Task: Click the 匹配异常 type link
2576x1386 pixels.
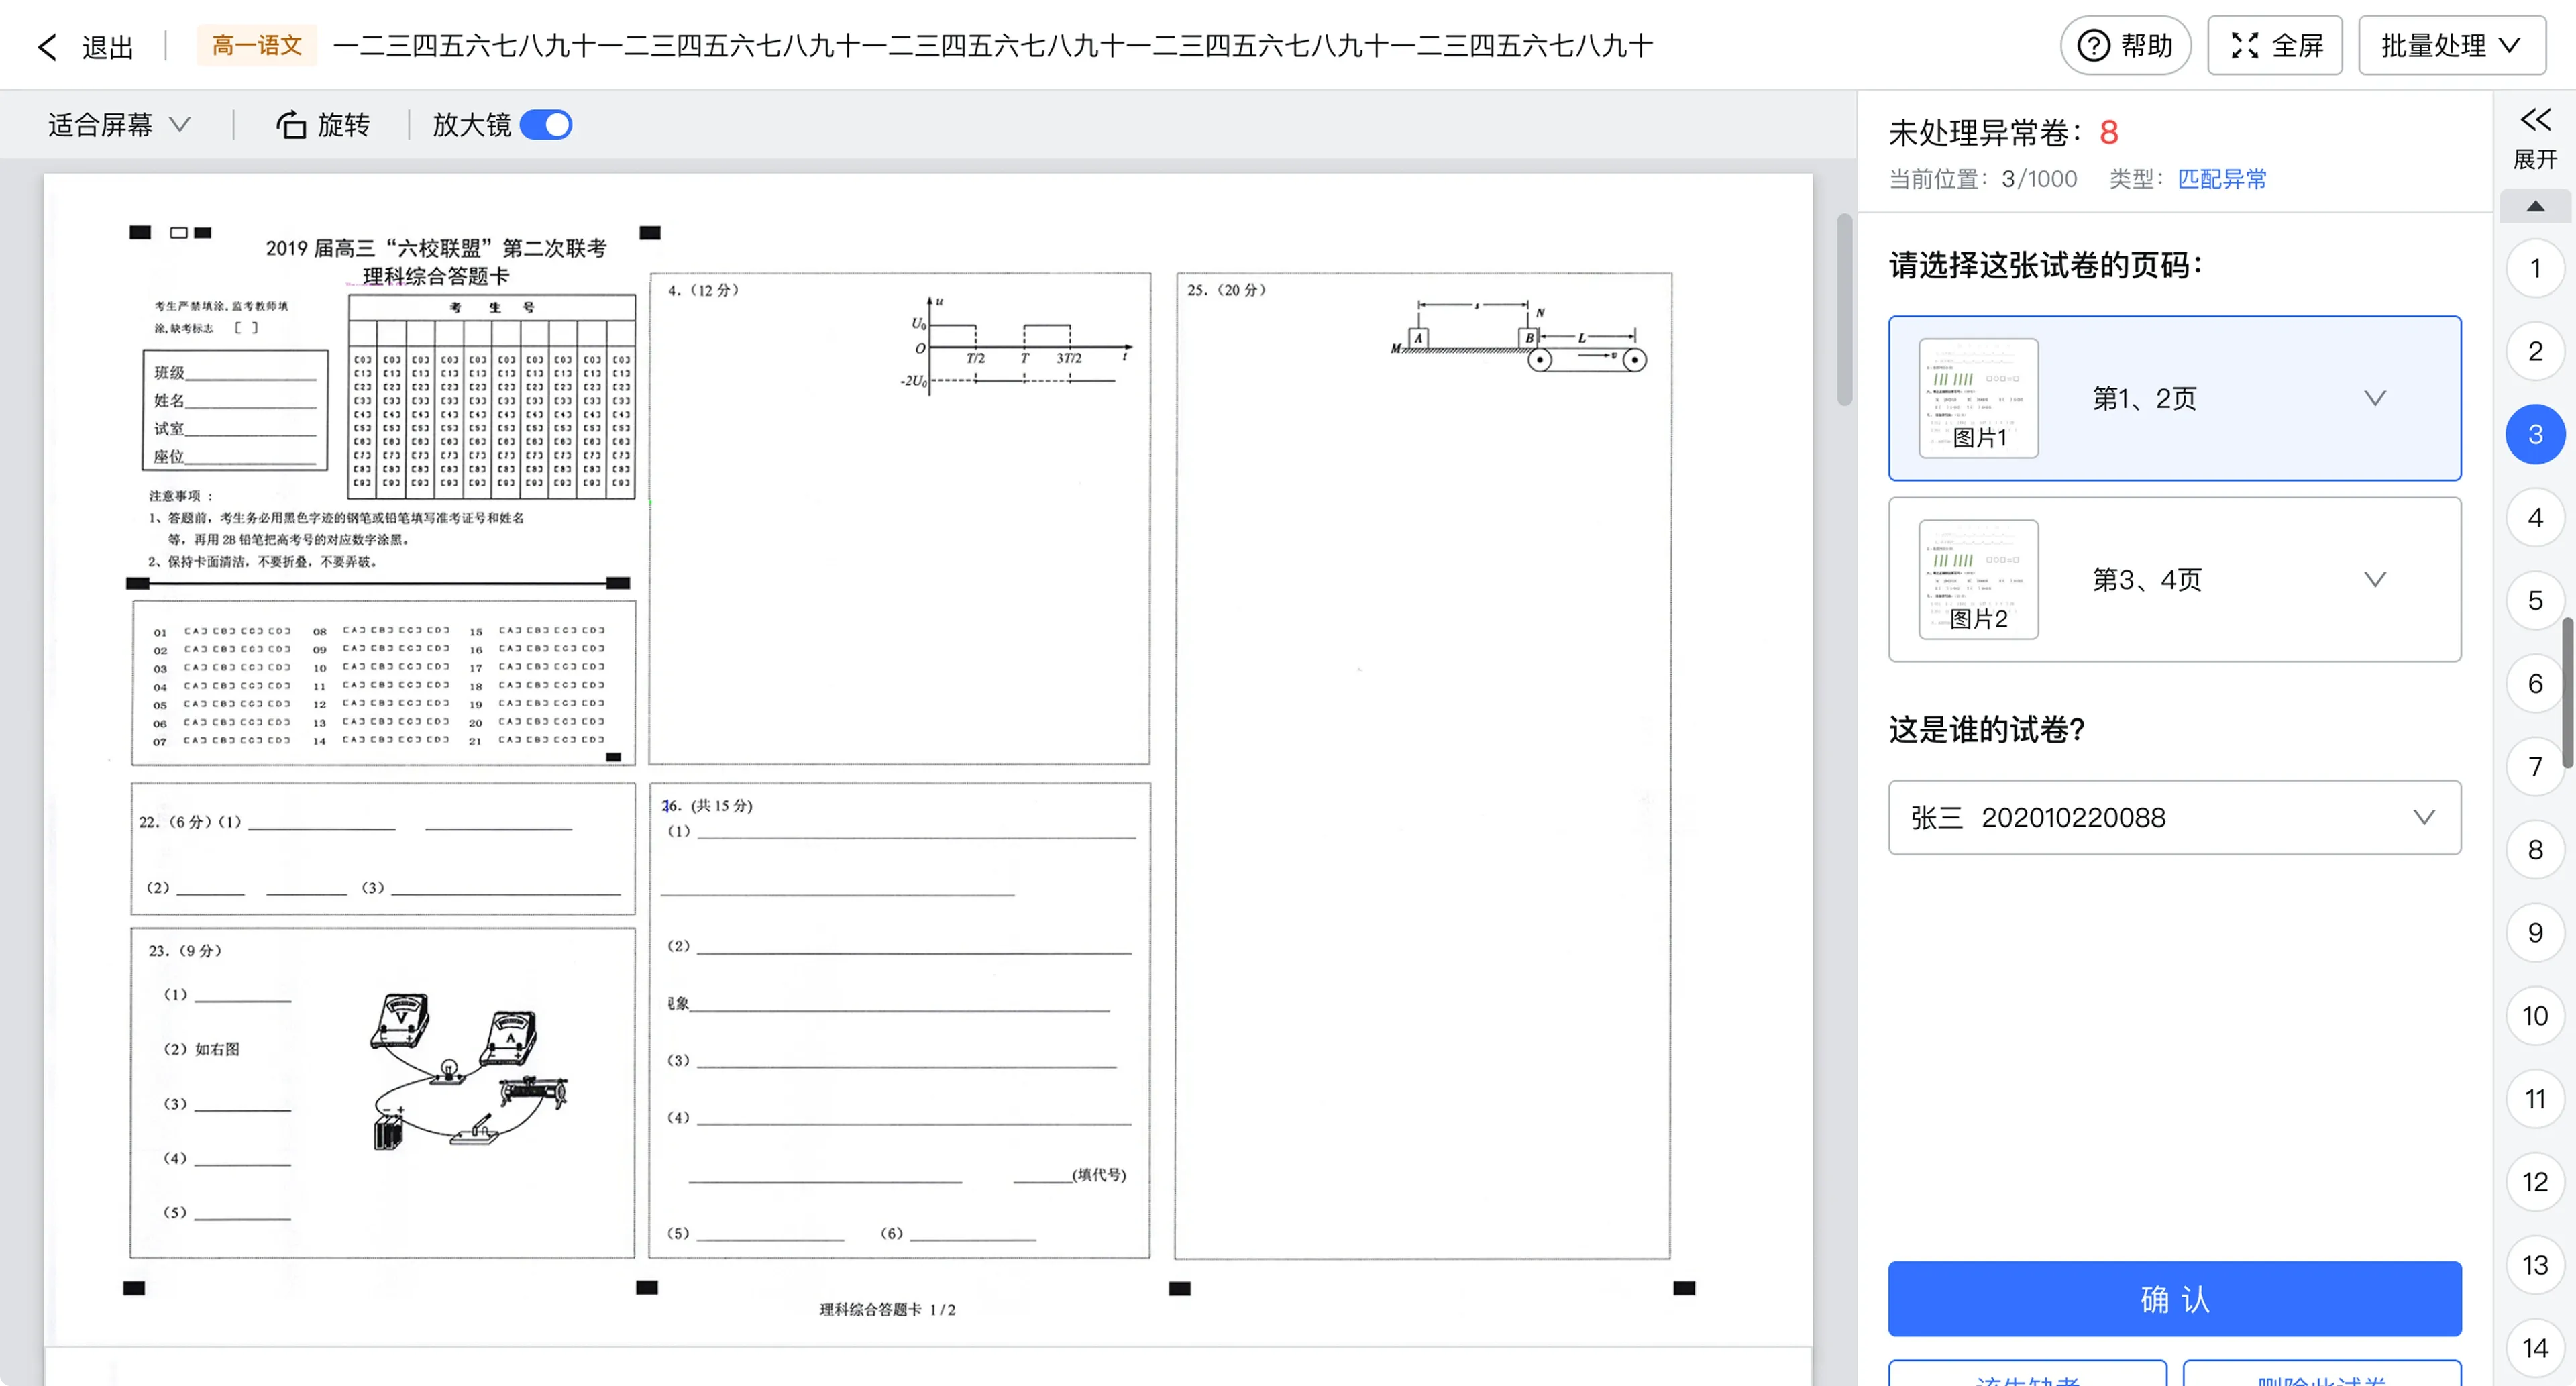Action: [x=2222, y=179]
